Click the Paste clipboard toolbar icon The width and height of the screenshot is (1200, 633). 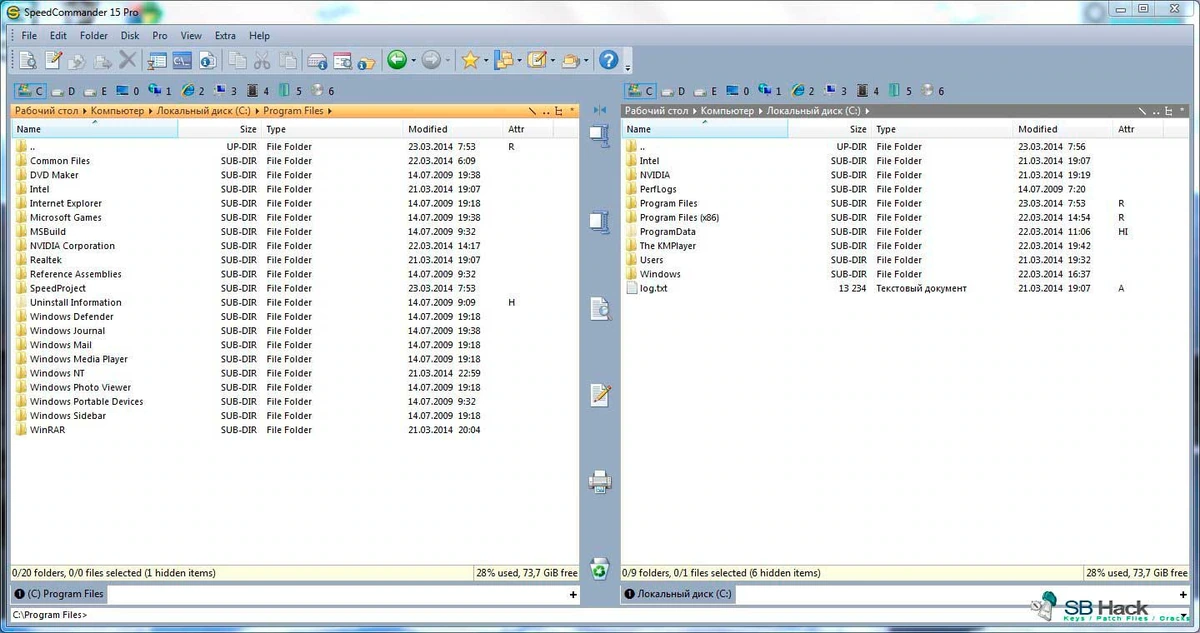click(x=288, y=61)
